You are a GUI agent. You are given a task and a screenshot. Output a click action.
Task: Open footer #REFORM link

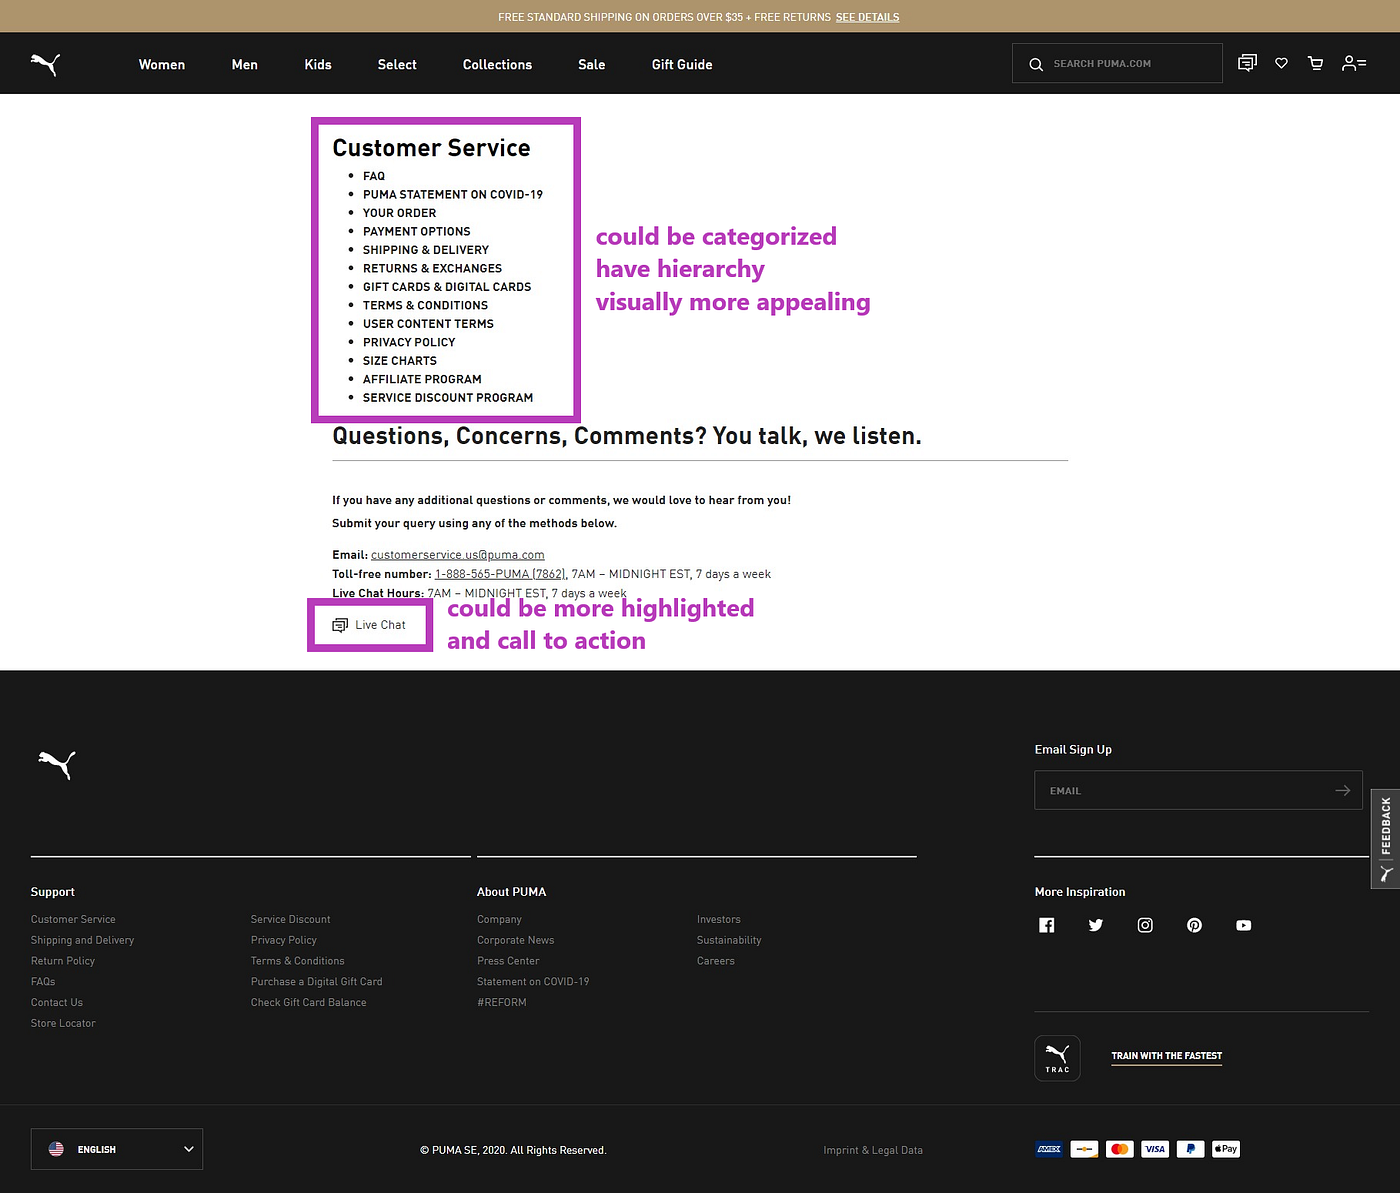pos(502,1002)
